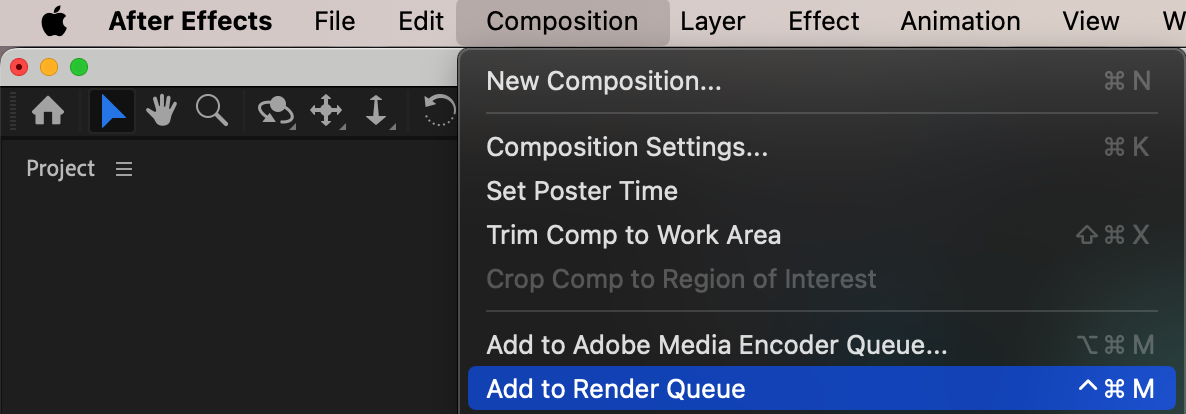Open the Effect menu
The height and width of the screenshot is (414, 1186).
822,22
